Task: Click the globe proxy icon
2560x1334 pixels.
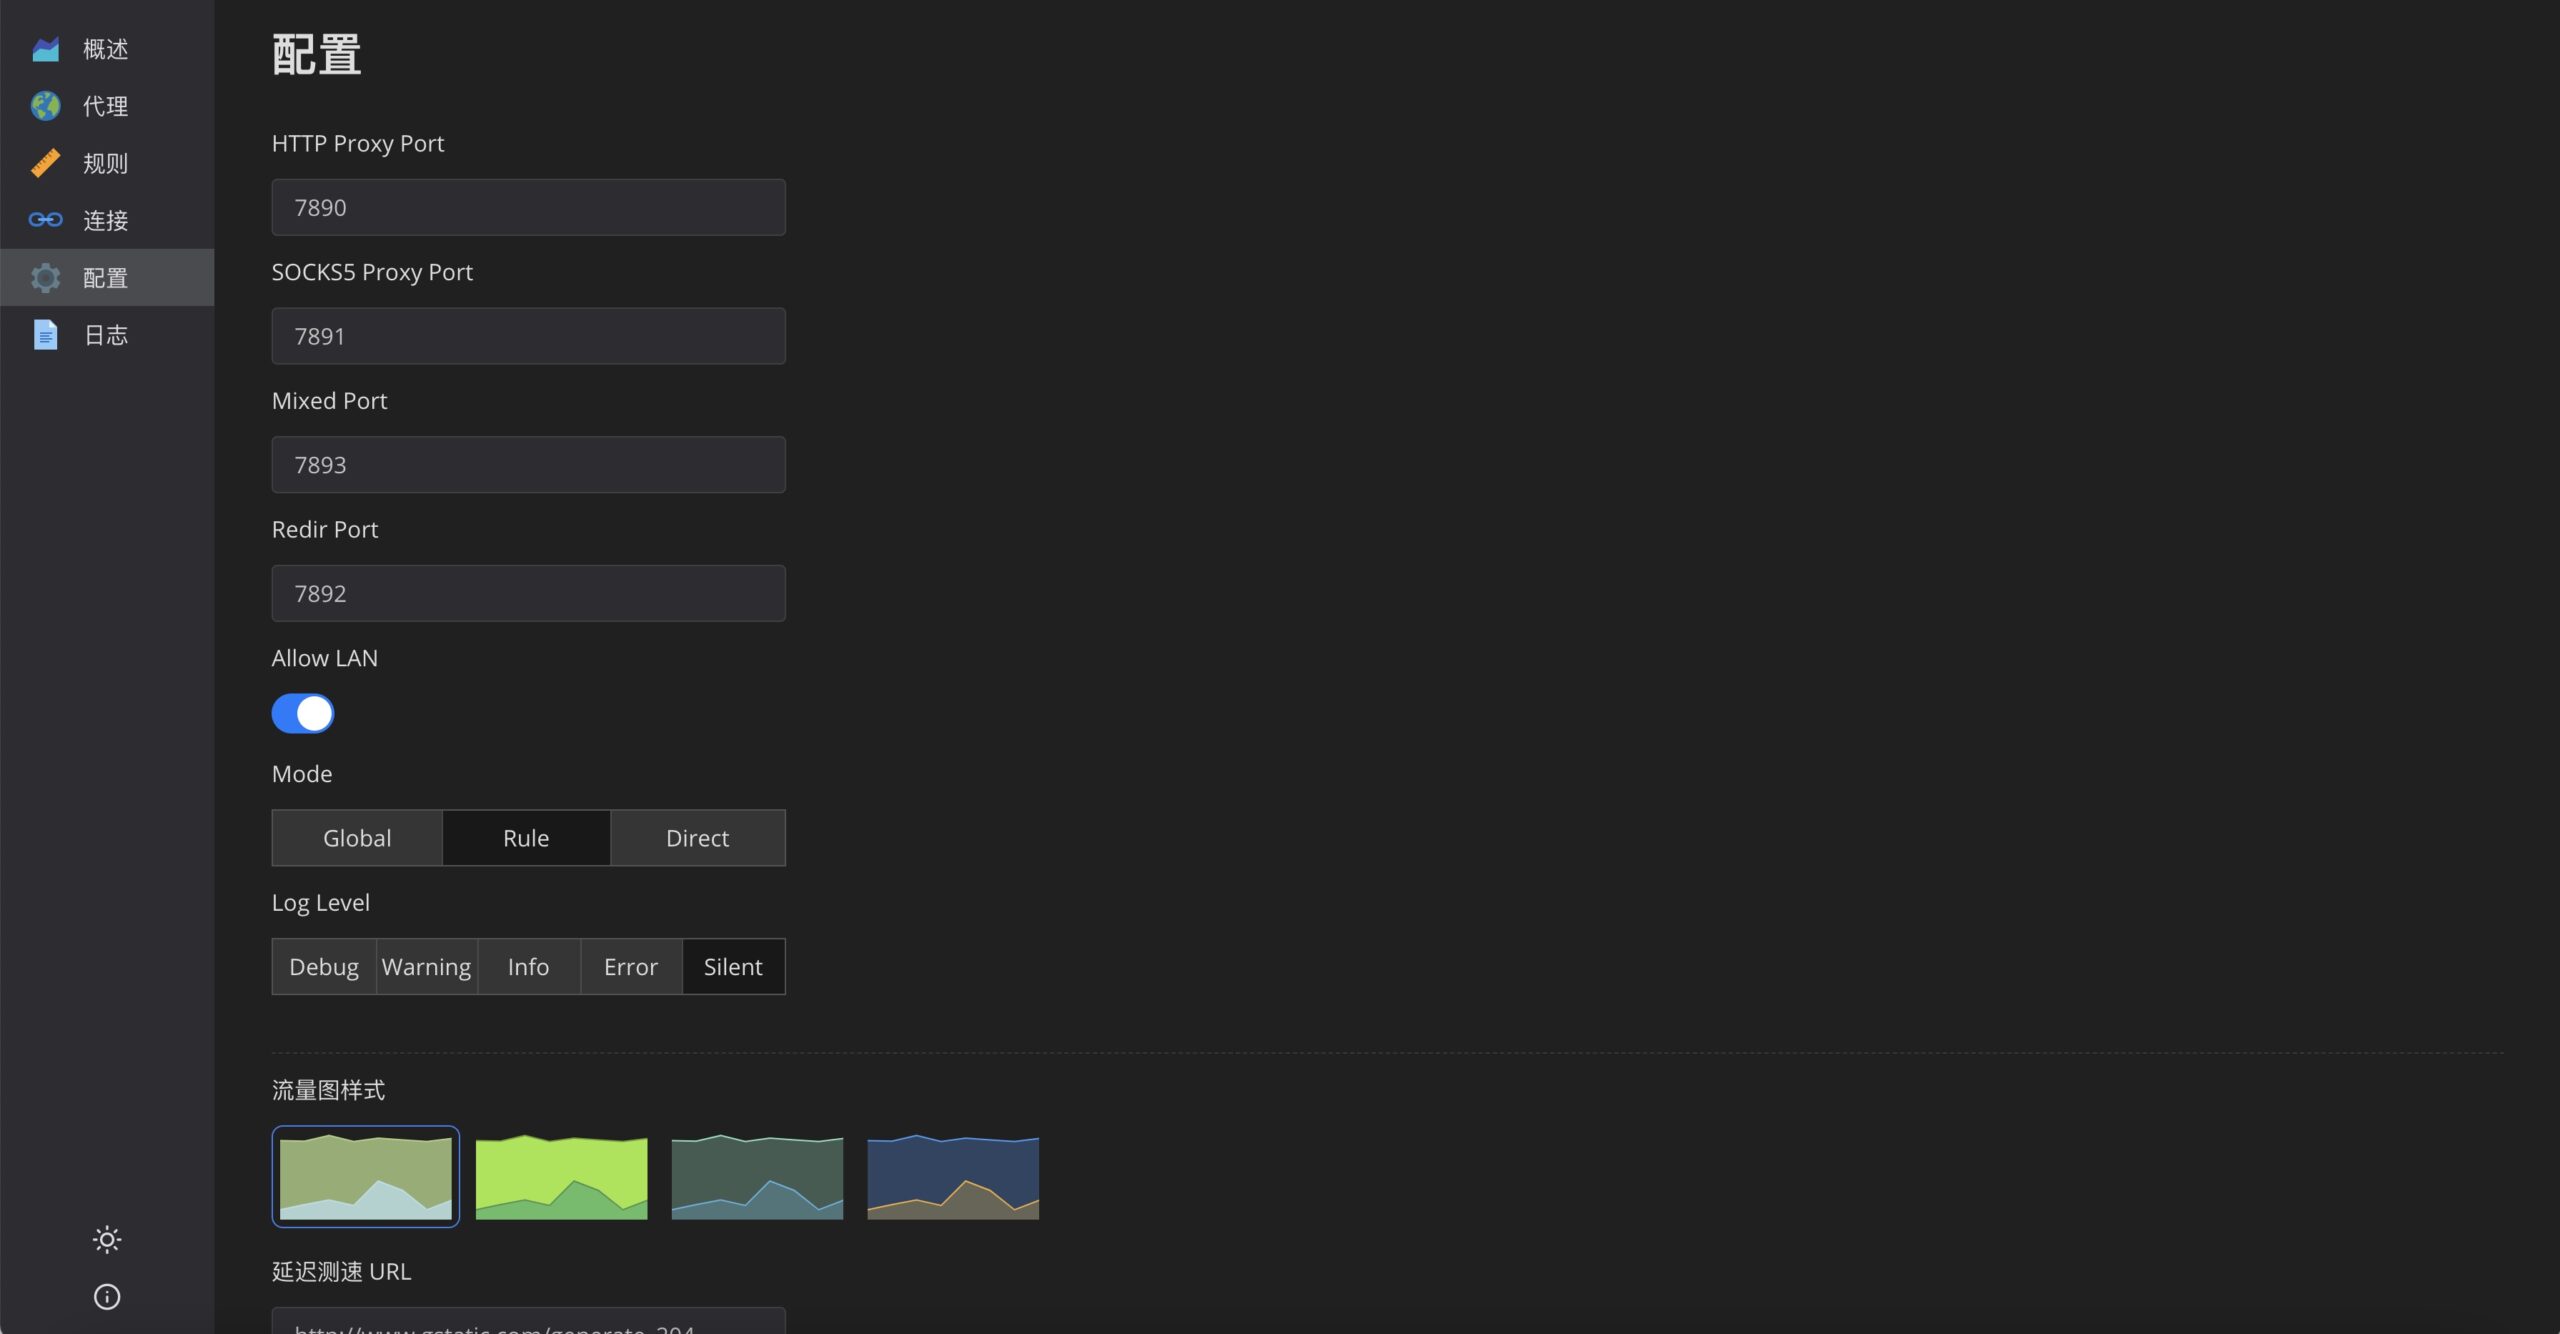Action: click(46, 106)
